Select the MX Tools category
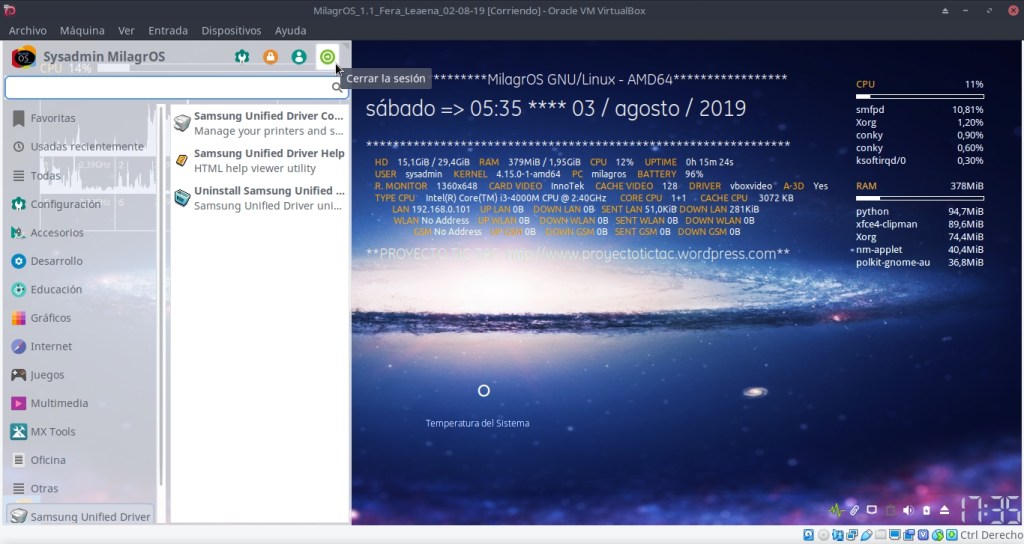The height and width of the screenshot is (544, 1024). tap(53, 432)
